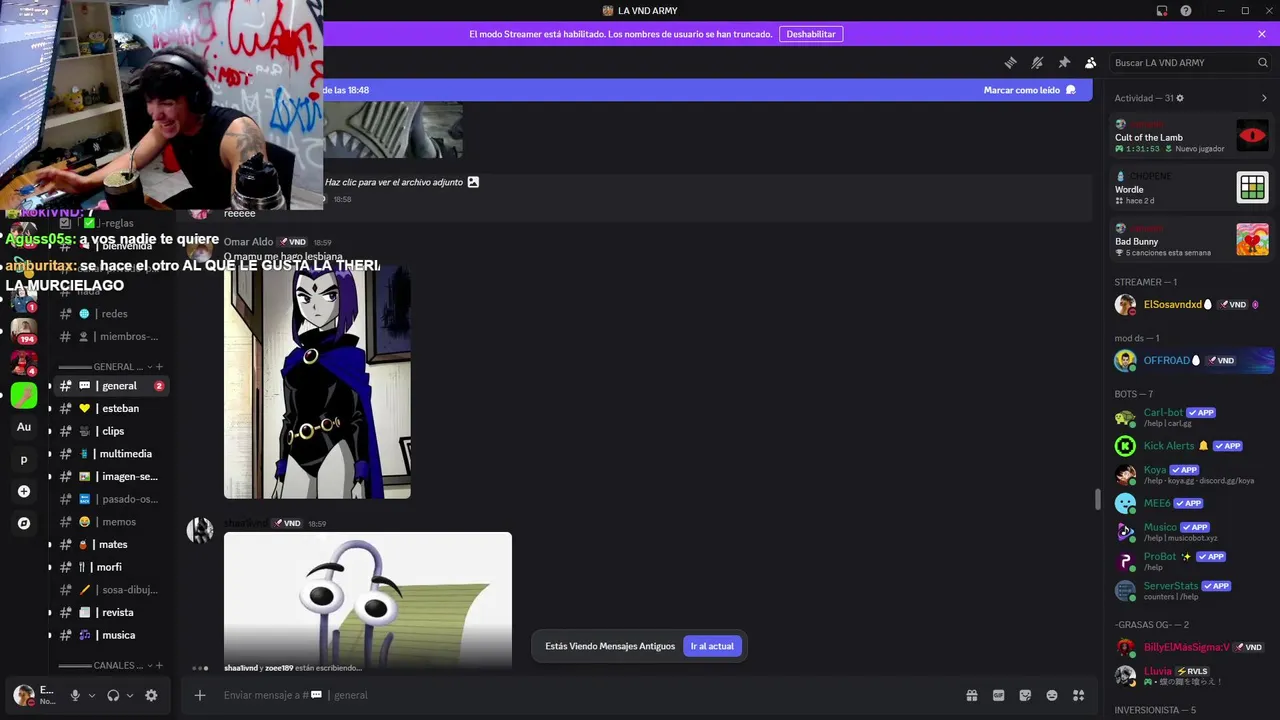Open the Threads icon in channel header
The image size is (1280, 720).
(1010, 63)
